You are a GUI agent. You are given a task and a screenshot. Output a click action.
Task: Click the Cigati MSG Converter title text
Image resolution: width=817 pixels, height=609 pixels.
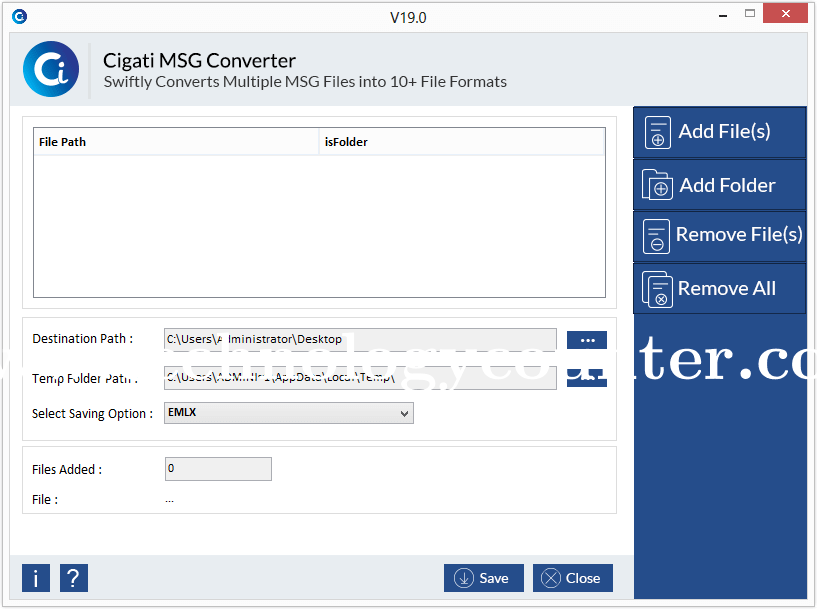click(x=199, y=60)
